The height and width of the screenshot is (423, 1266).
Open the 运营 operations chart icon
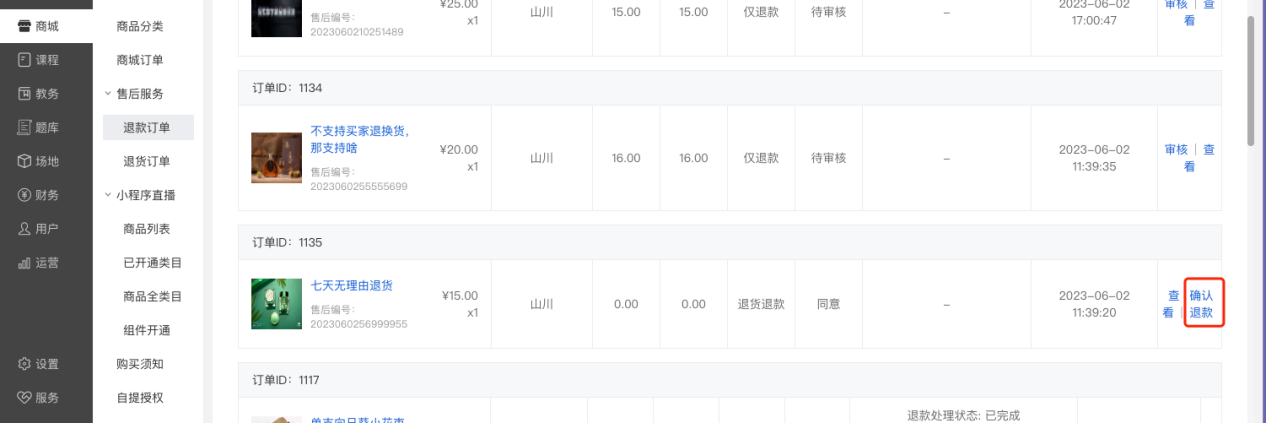pos(24,263)
